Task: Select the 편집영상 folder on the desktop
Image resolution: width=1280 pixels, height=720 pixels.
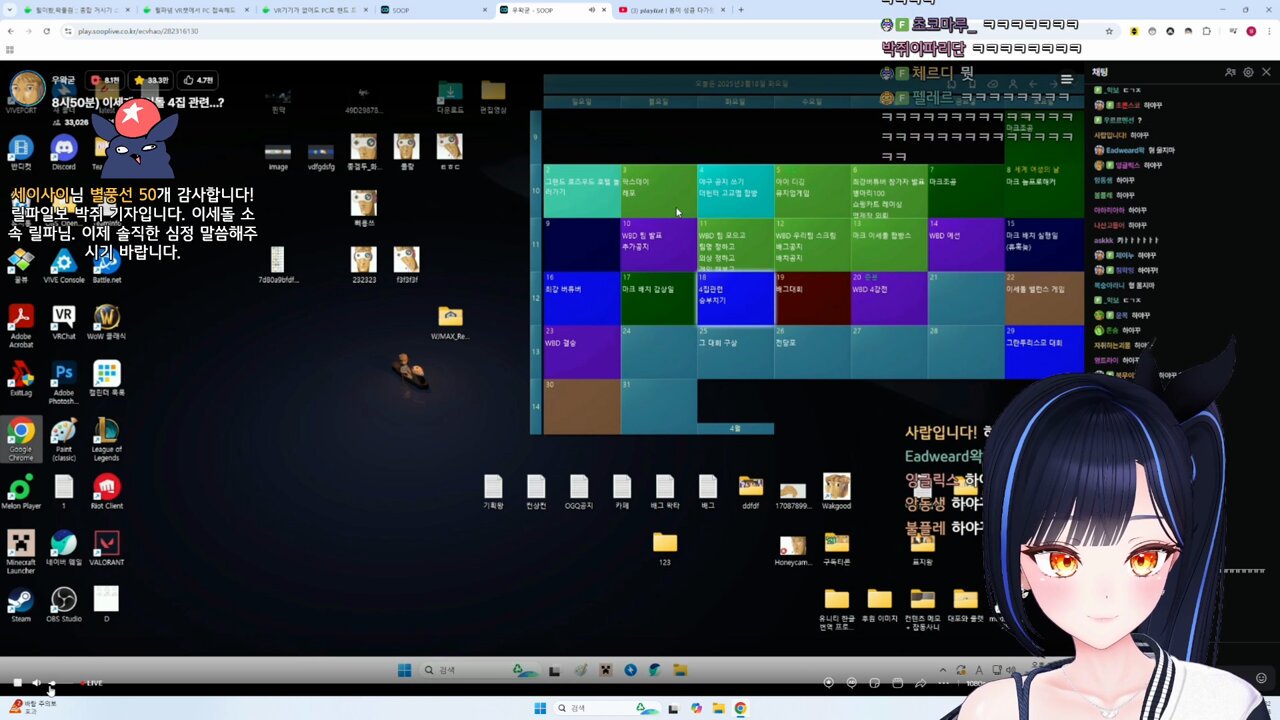Action: pos(493,97)
